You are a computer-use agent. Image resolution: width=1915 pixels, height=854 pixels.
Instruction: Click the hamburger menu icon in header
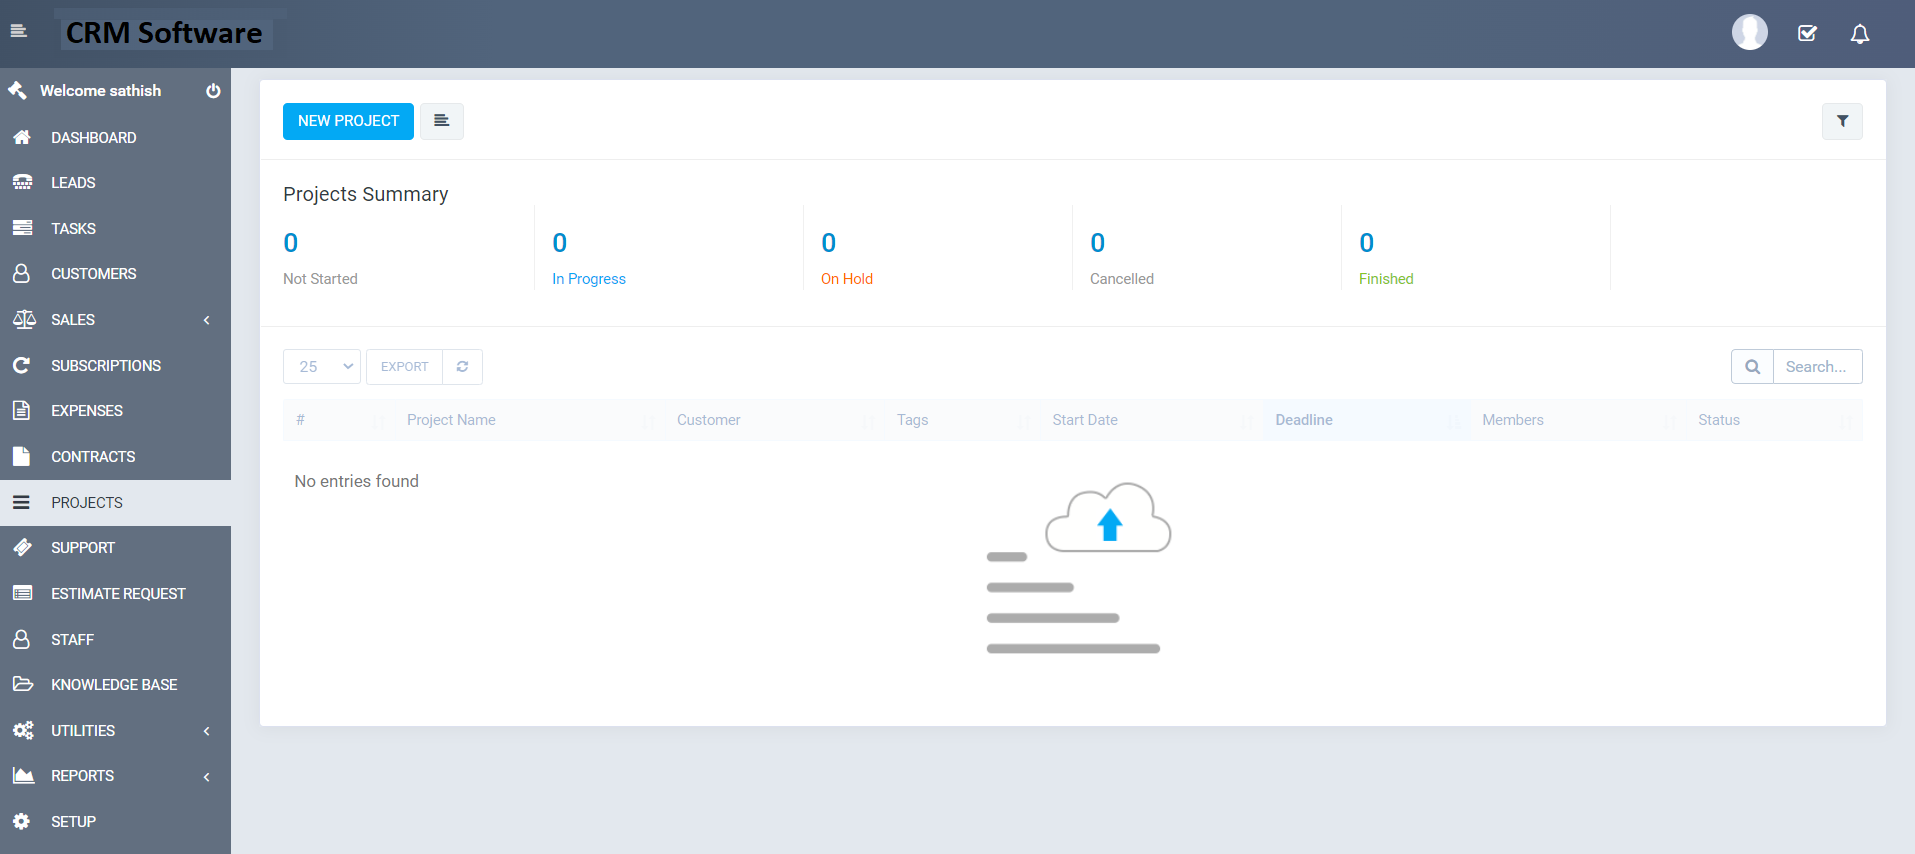click(18, 31)
